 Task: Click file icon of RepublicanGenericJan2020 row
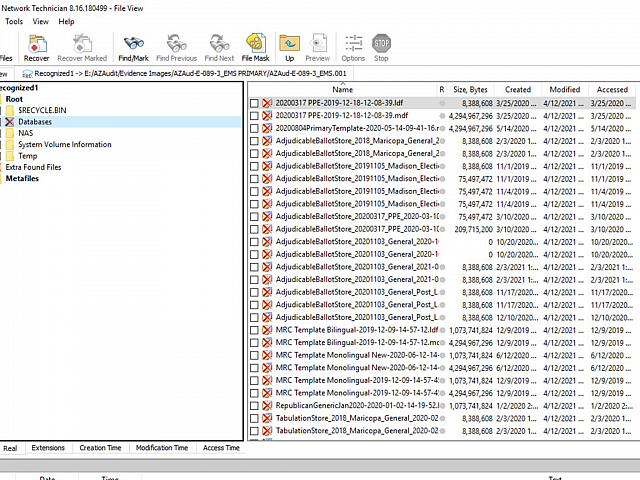[267, 406]
